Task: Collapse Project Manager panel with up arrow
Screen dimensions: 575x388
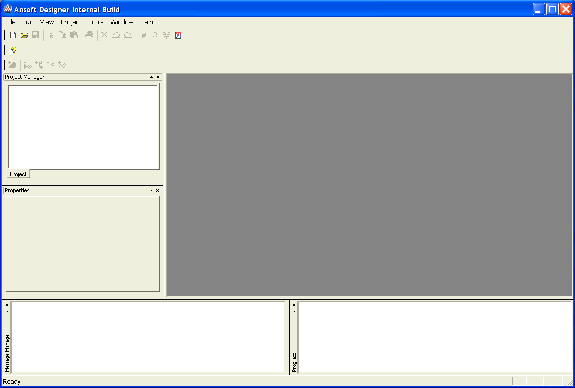Action: tap(151, 77)
